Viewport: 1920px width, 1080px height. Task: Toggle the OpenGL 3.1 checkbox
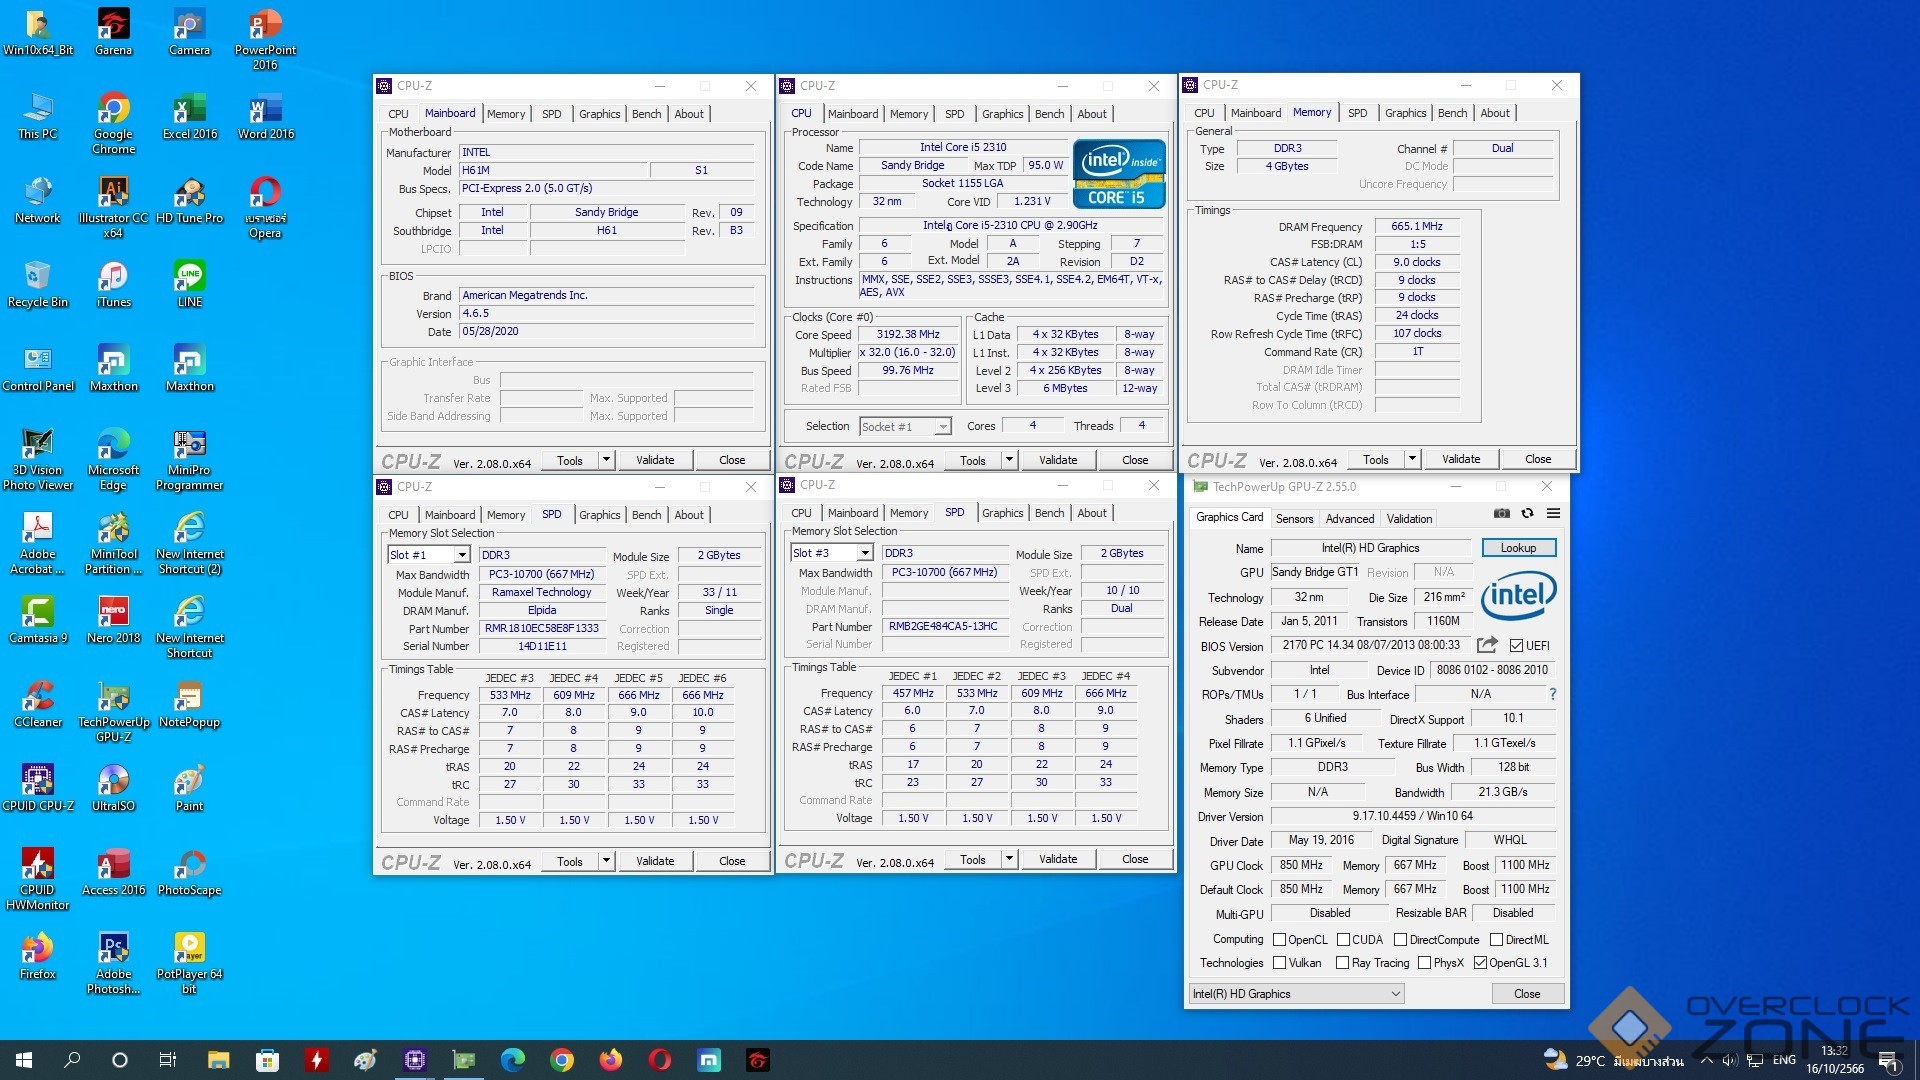click(1480, 963)
